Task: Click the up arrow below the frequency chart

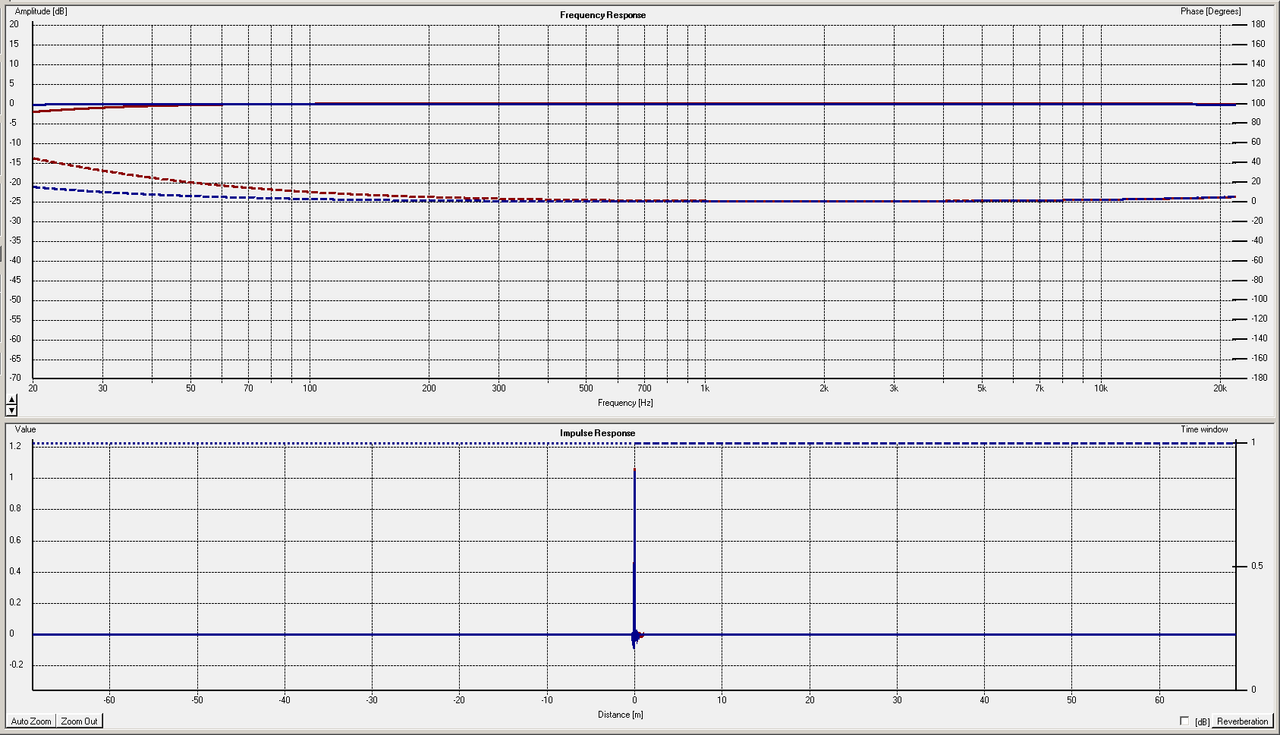Action: point(11,400)
